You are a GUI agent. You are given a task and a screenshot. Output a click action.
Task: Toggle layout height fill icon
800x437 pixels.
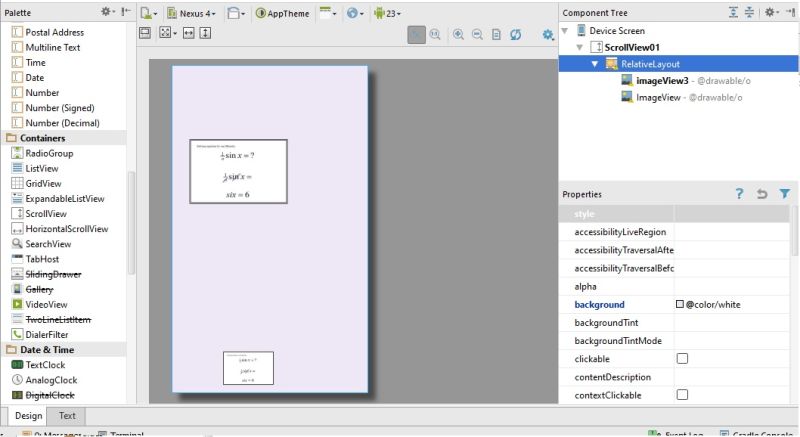click(x=205, y=33)
